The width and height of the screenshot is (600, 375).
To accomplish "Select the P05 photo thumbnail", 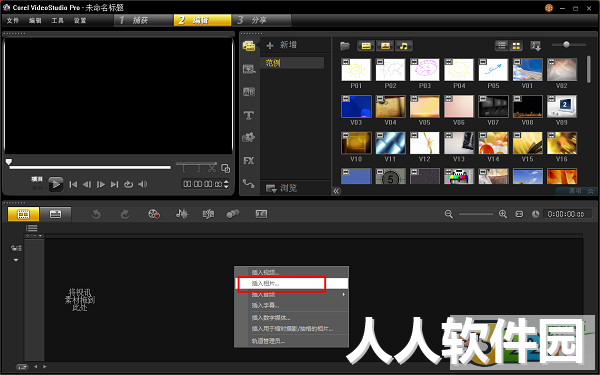I will click(493, 70).
